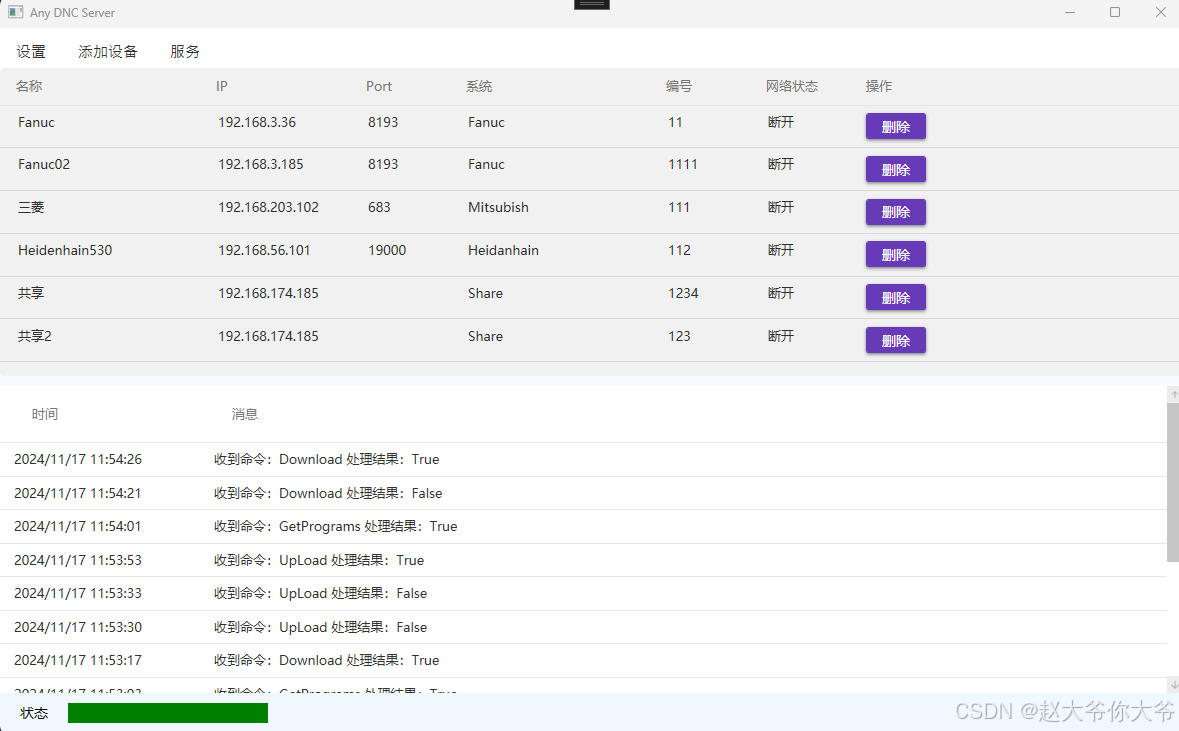Minimize the Any DNC Server window
Image resolution: width=1179 pixels, height=731 pixels.
point(1069,12)
